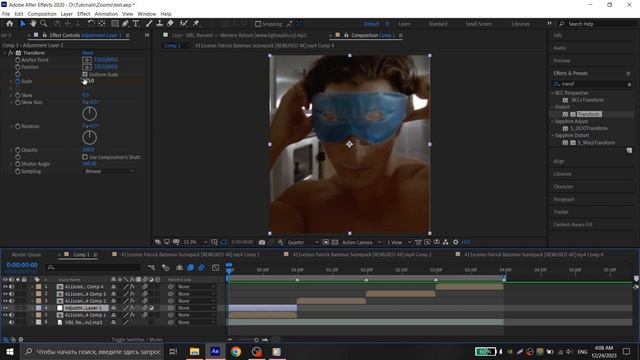
Task: Click the After Effects taskbar icon
Action: click(x=215, y=351)
